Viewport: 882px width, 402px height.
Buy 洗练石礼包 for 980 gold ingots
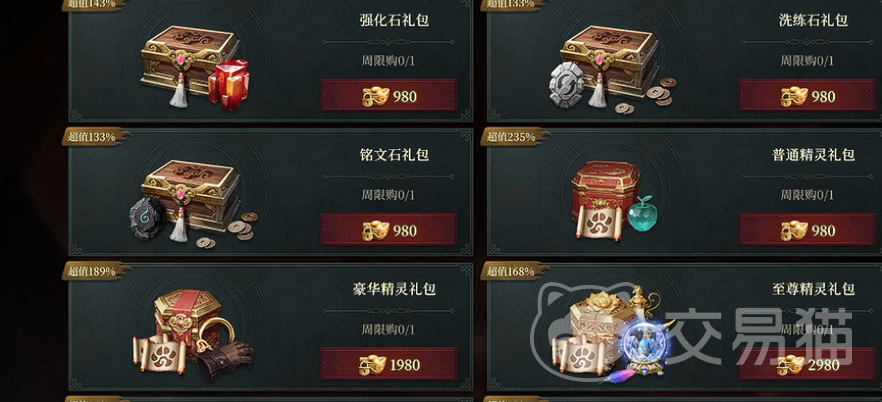point(807,96)
